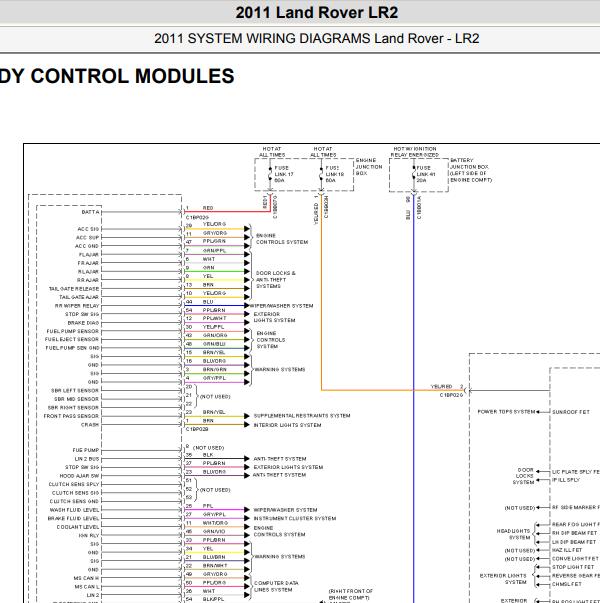Click the arrow pointing to Power Tops System
This screenshot has height=603, width=600.
543,412
